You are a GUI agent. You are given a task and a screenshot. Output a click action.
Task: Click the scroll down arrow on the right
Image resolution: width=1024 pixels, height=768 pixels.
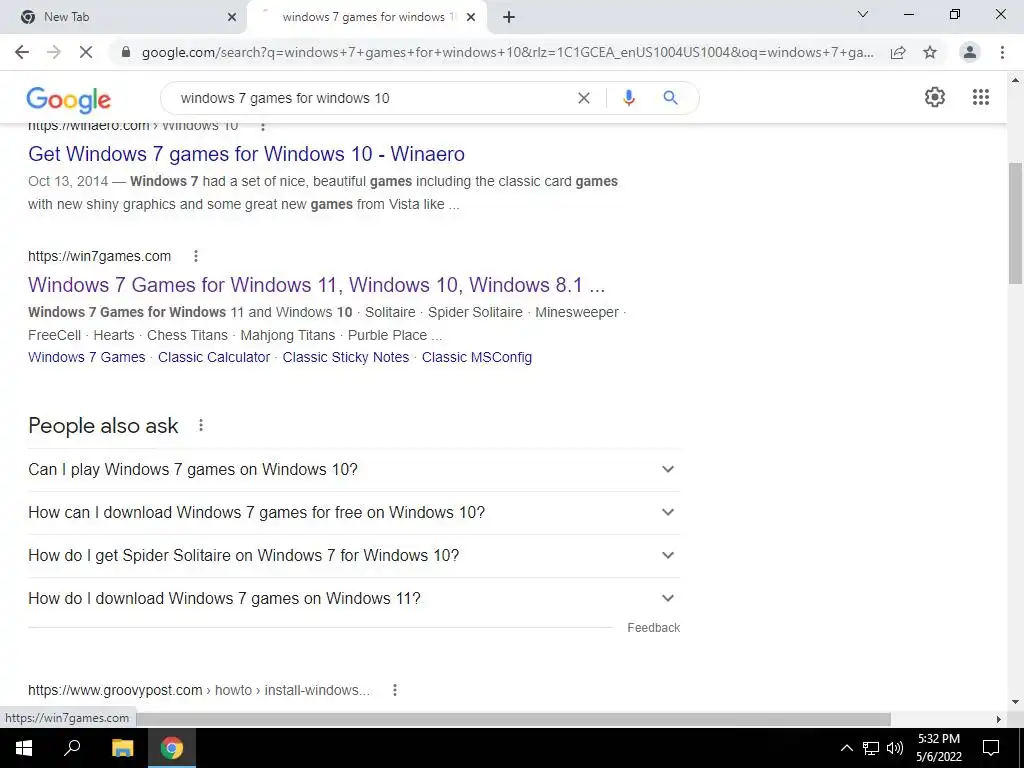click(x=1015, y=703)
